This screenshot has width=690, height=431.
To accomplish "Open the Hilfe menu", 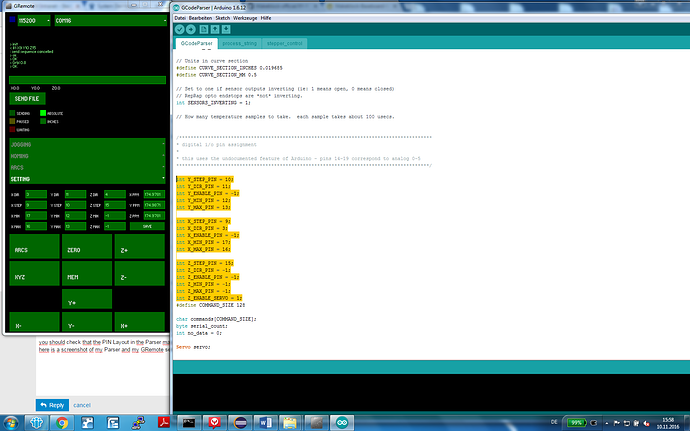I will (x=266, y=18).
